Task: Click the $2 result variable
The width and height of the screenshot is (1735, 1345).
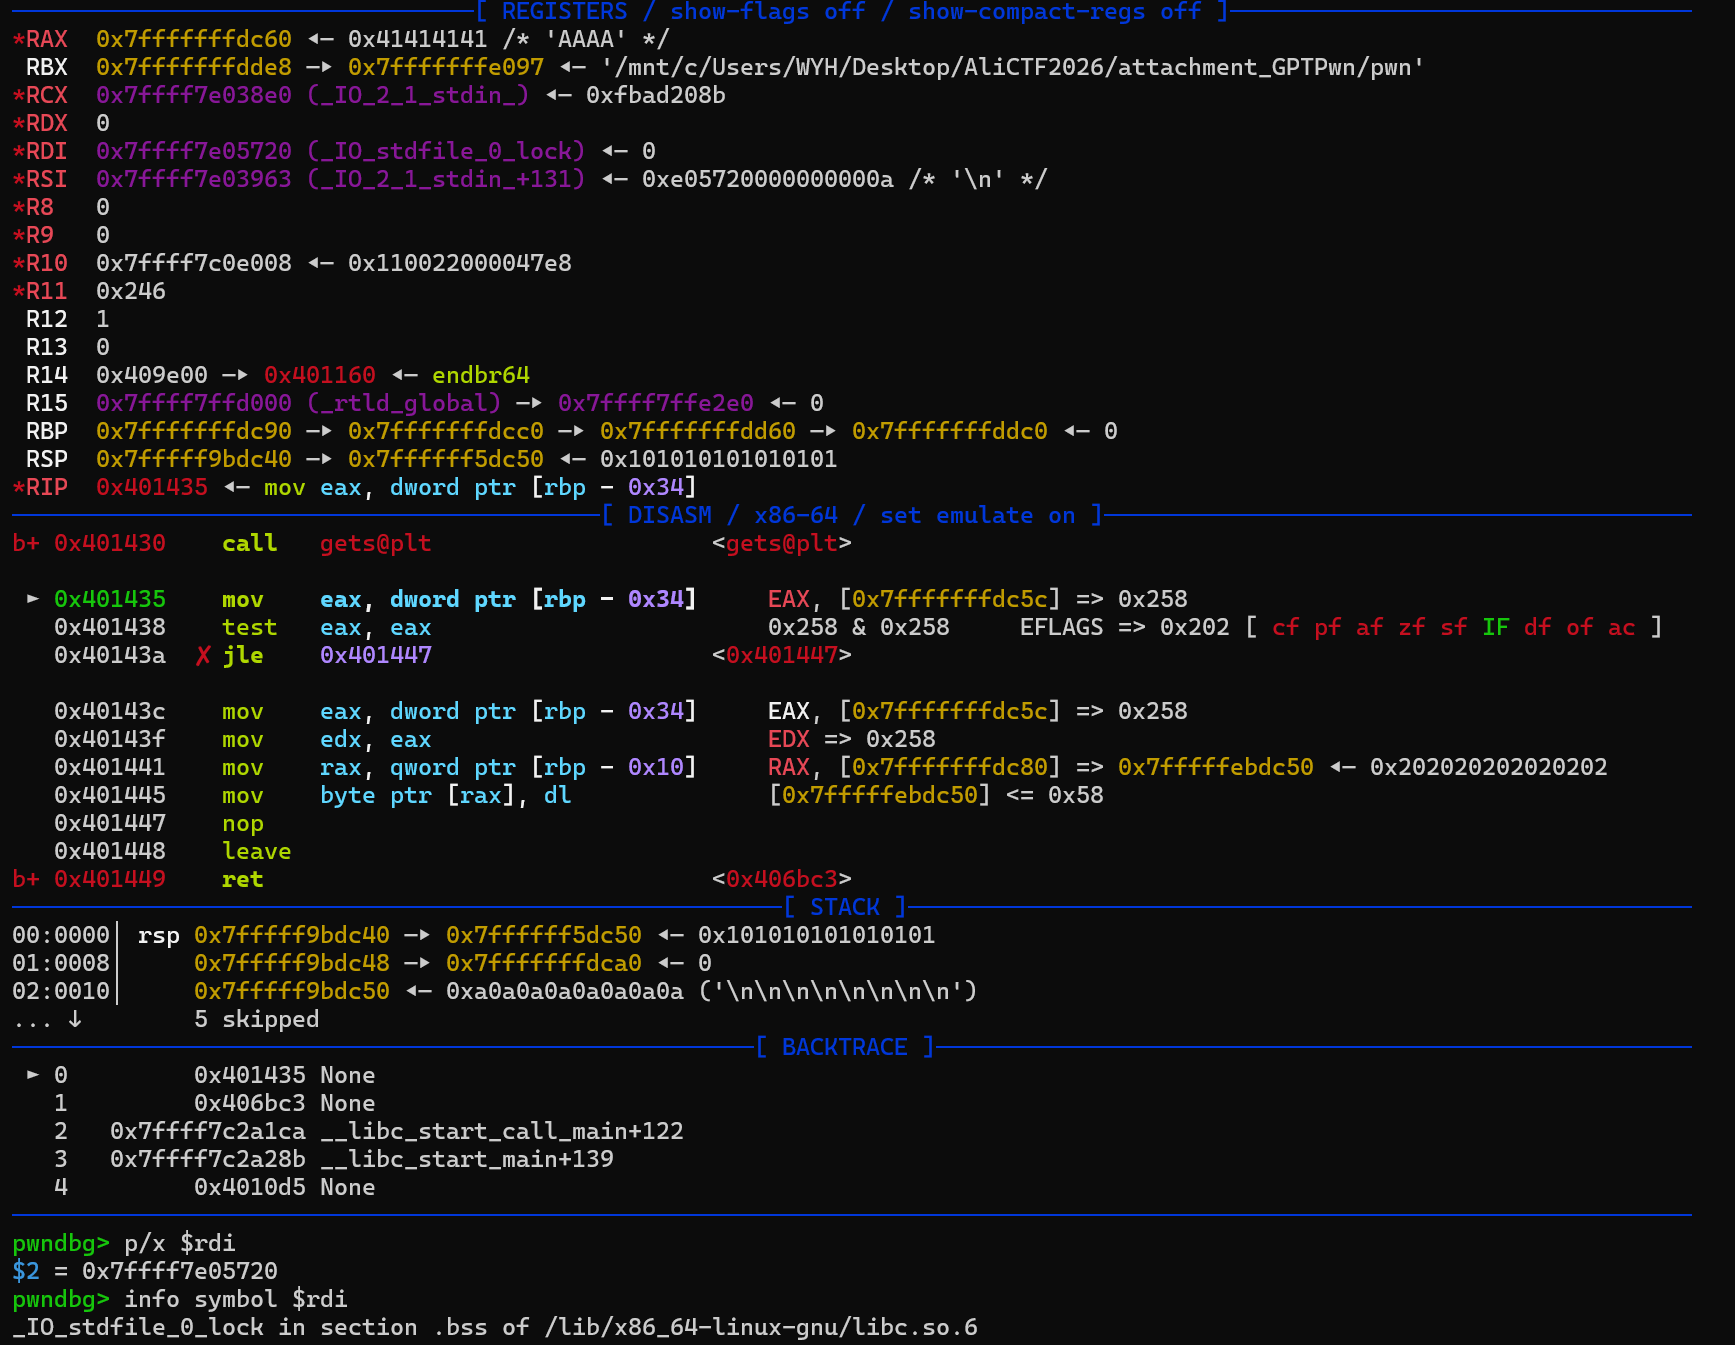Action: tap(26, 1272)
